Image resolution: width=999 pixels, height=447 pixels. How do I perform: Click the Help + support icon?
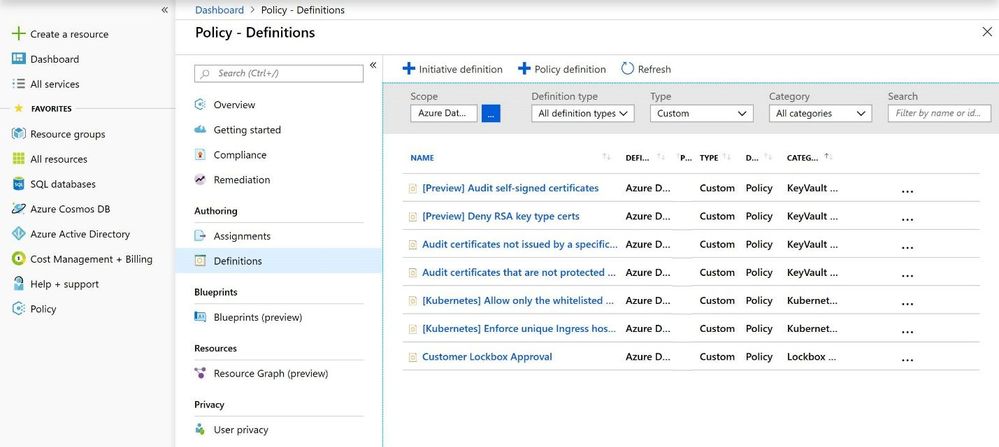pyautogui.click(x=19, y=284)
